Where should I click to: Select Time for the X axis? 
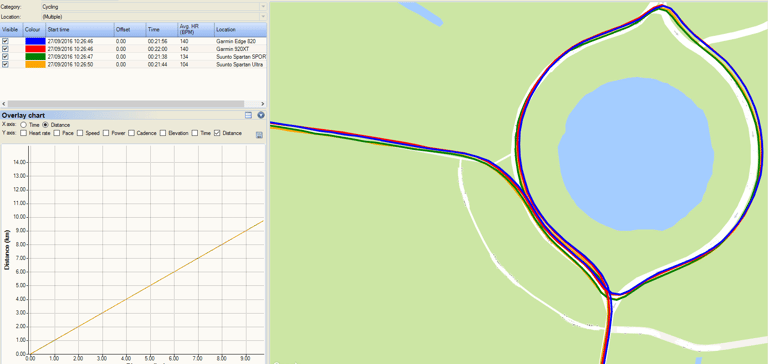pyautogui.click(x=24, y=125)
